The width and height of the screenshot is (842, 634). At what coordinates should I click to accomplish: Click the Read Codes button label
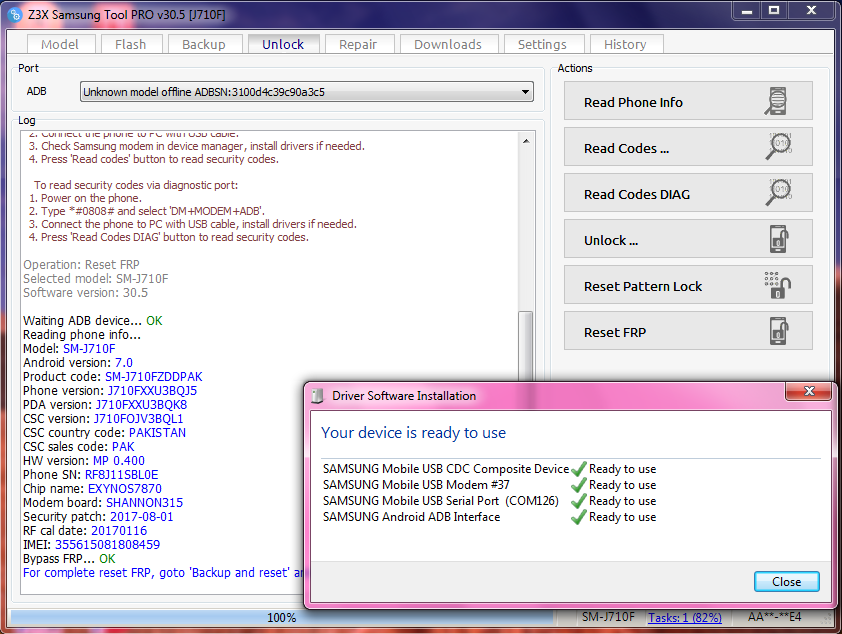pos(626,149)
